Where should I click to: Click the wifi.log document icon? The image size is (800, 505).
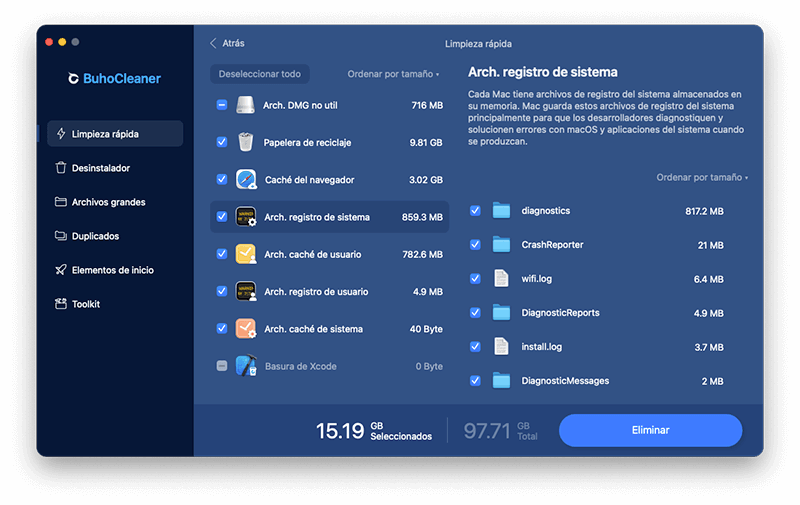501,279
